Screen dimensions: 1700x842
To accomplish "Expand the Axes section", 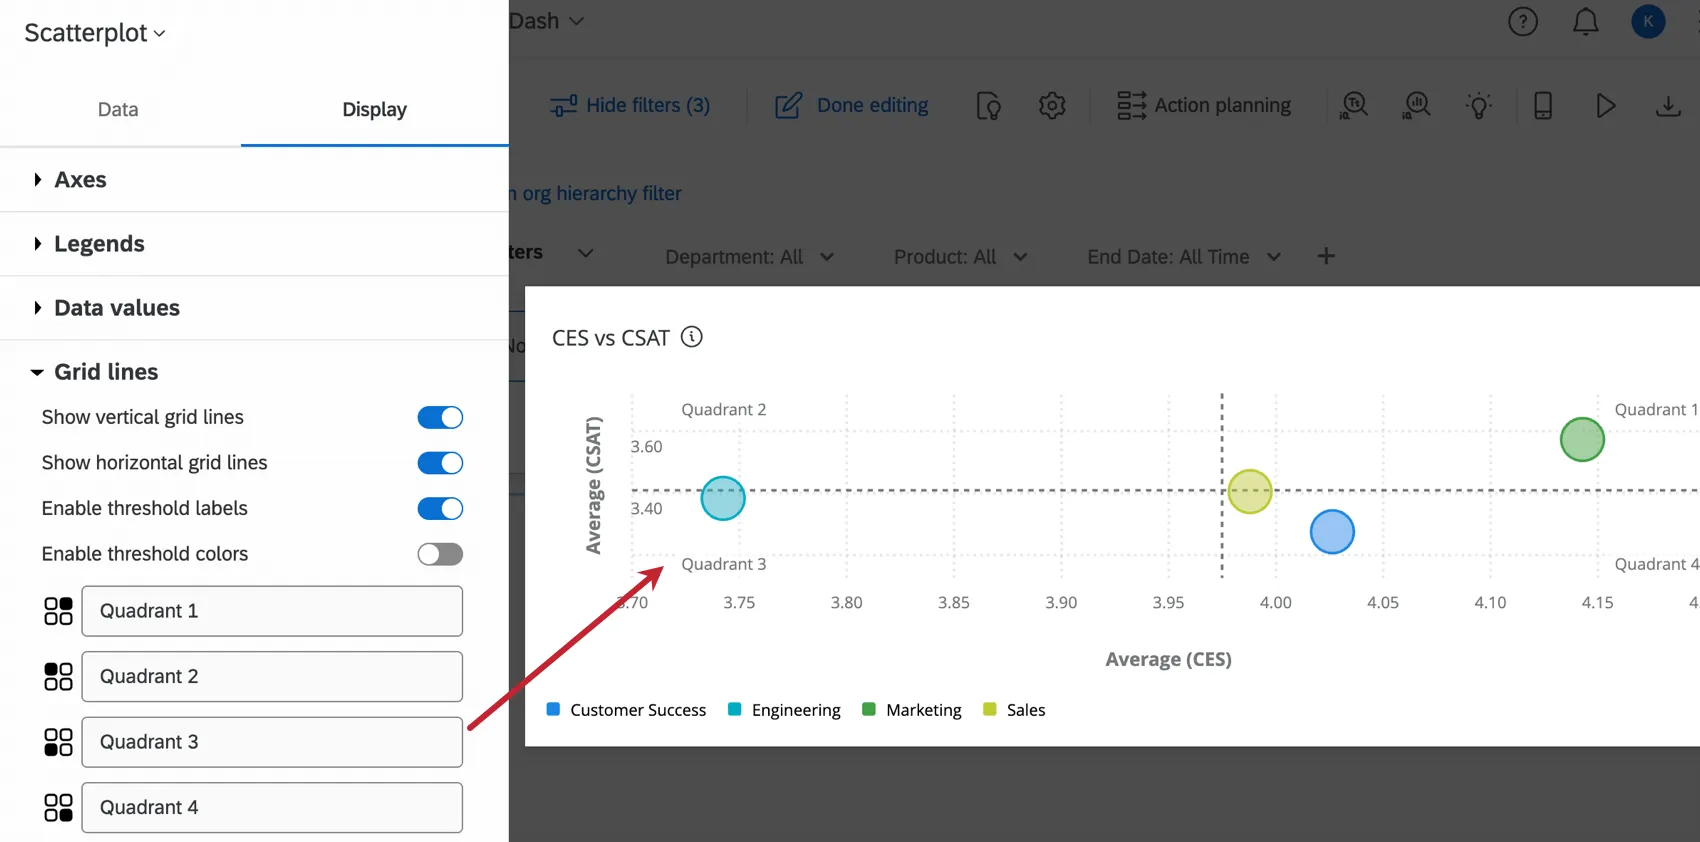I will pyautogui.click(x=80, y=180).
